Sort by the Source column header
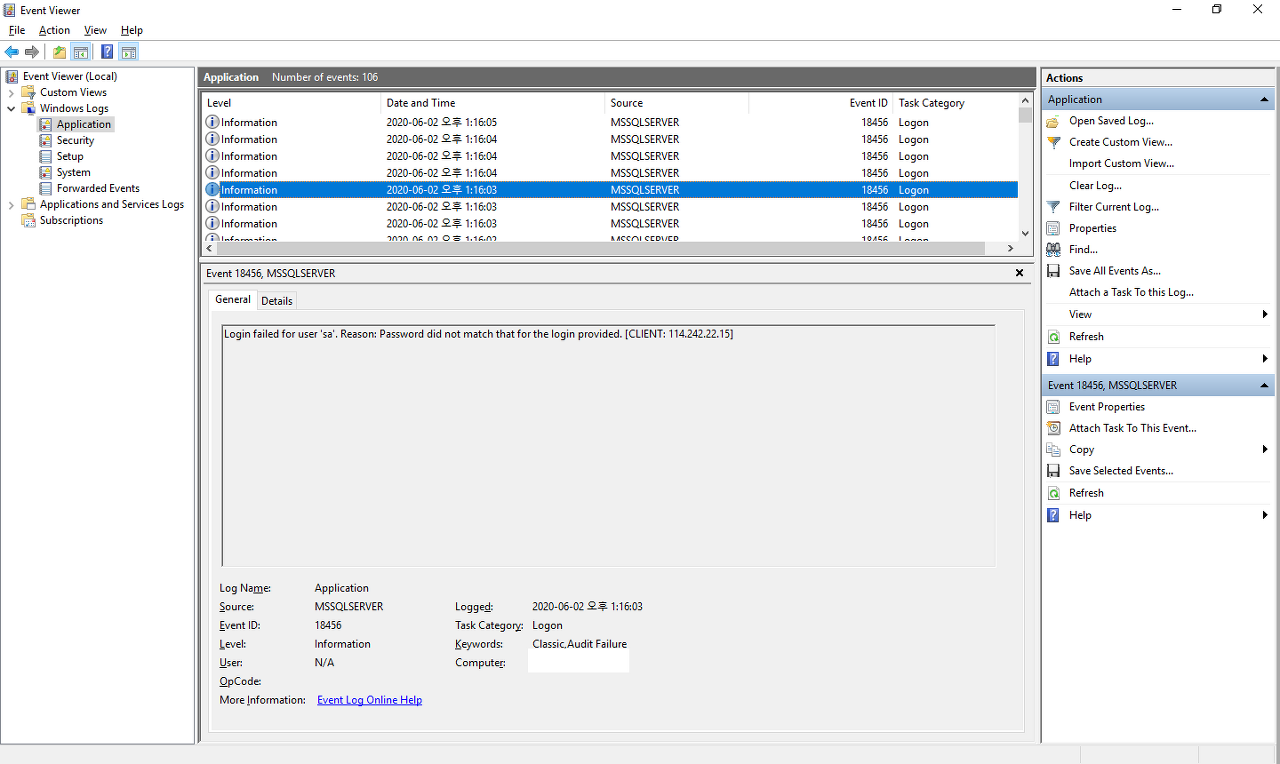Viewport: 1280px width, 764px height. [x=677, y=103]
